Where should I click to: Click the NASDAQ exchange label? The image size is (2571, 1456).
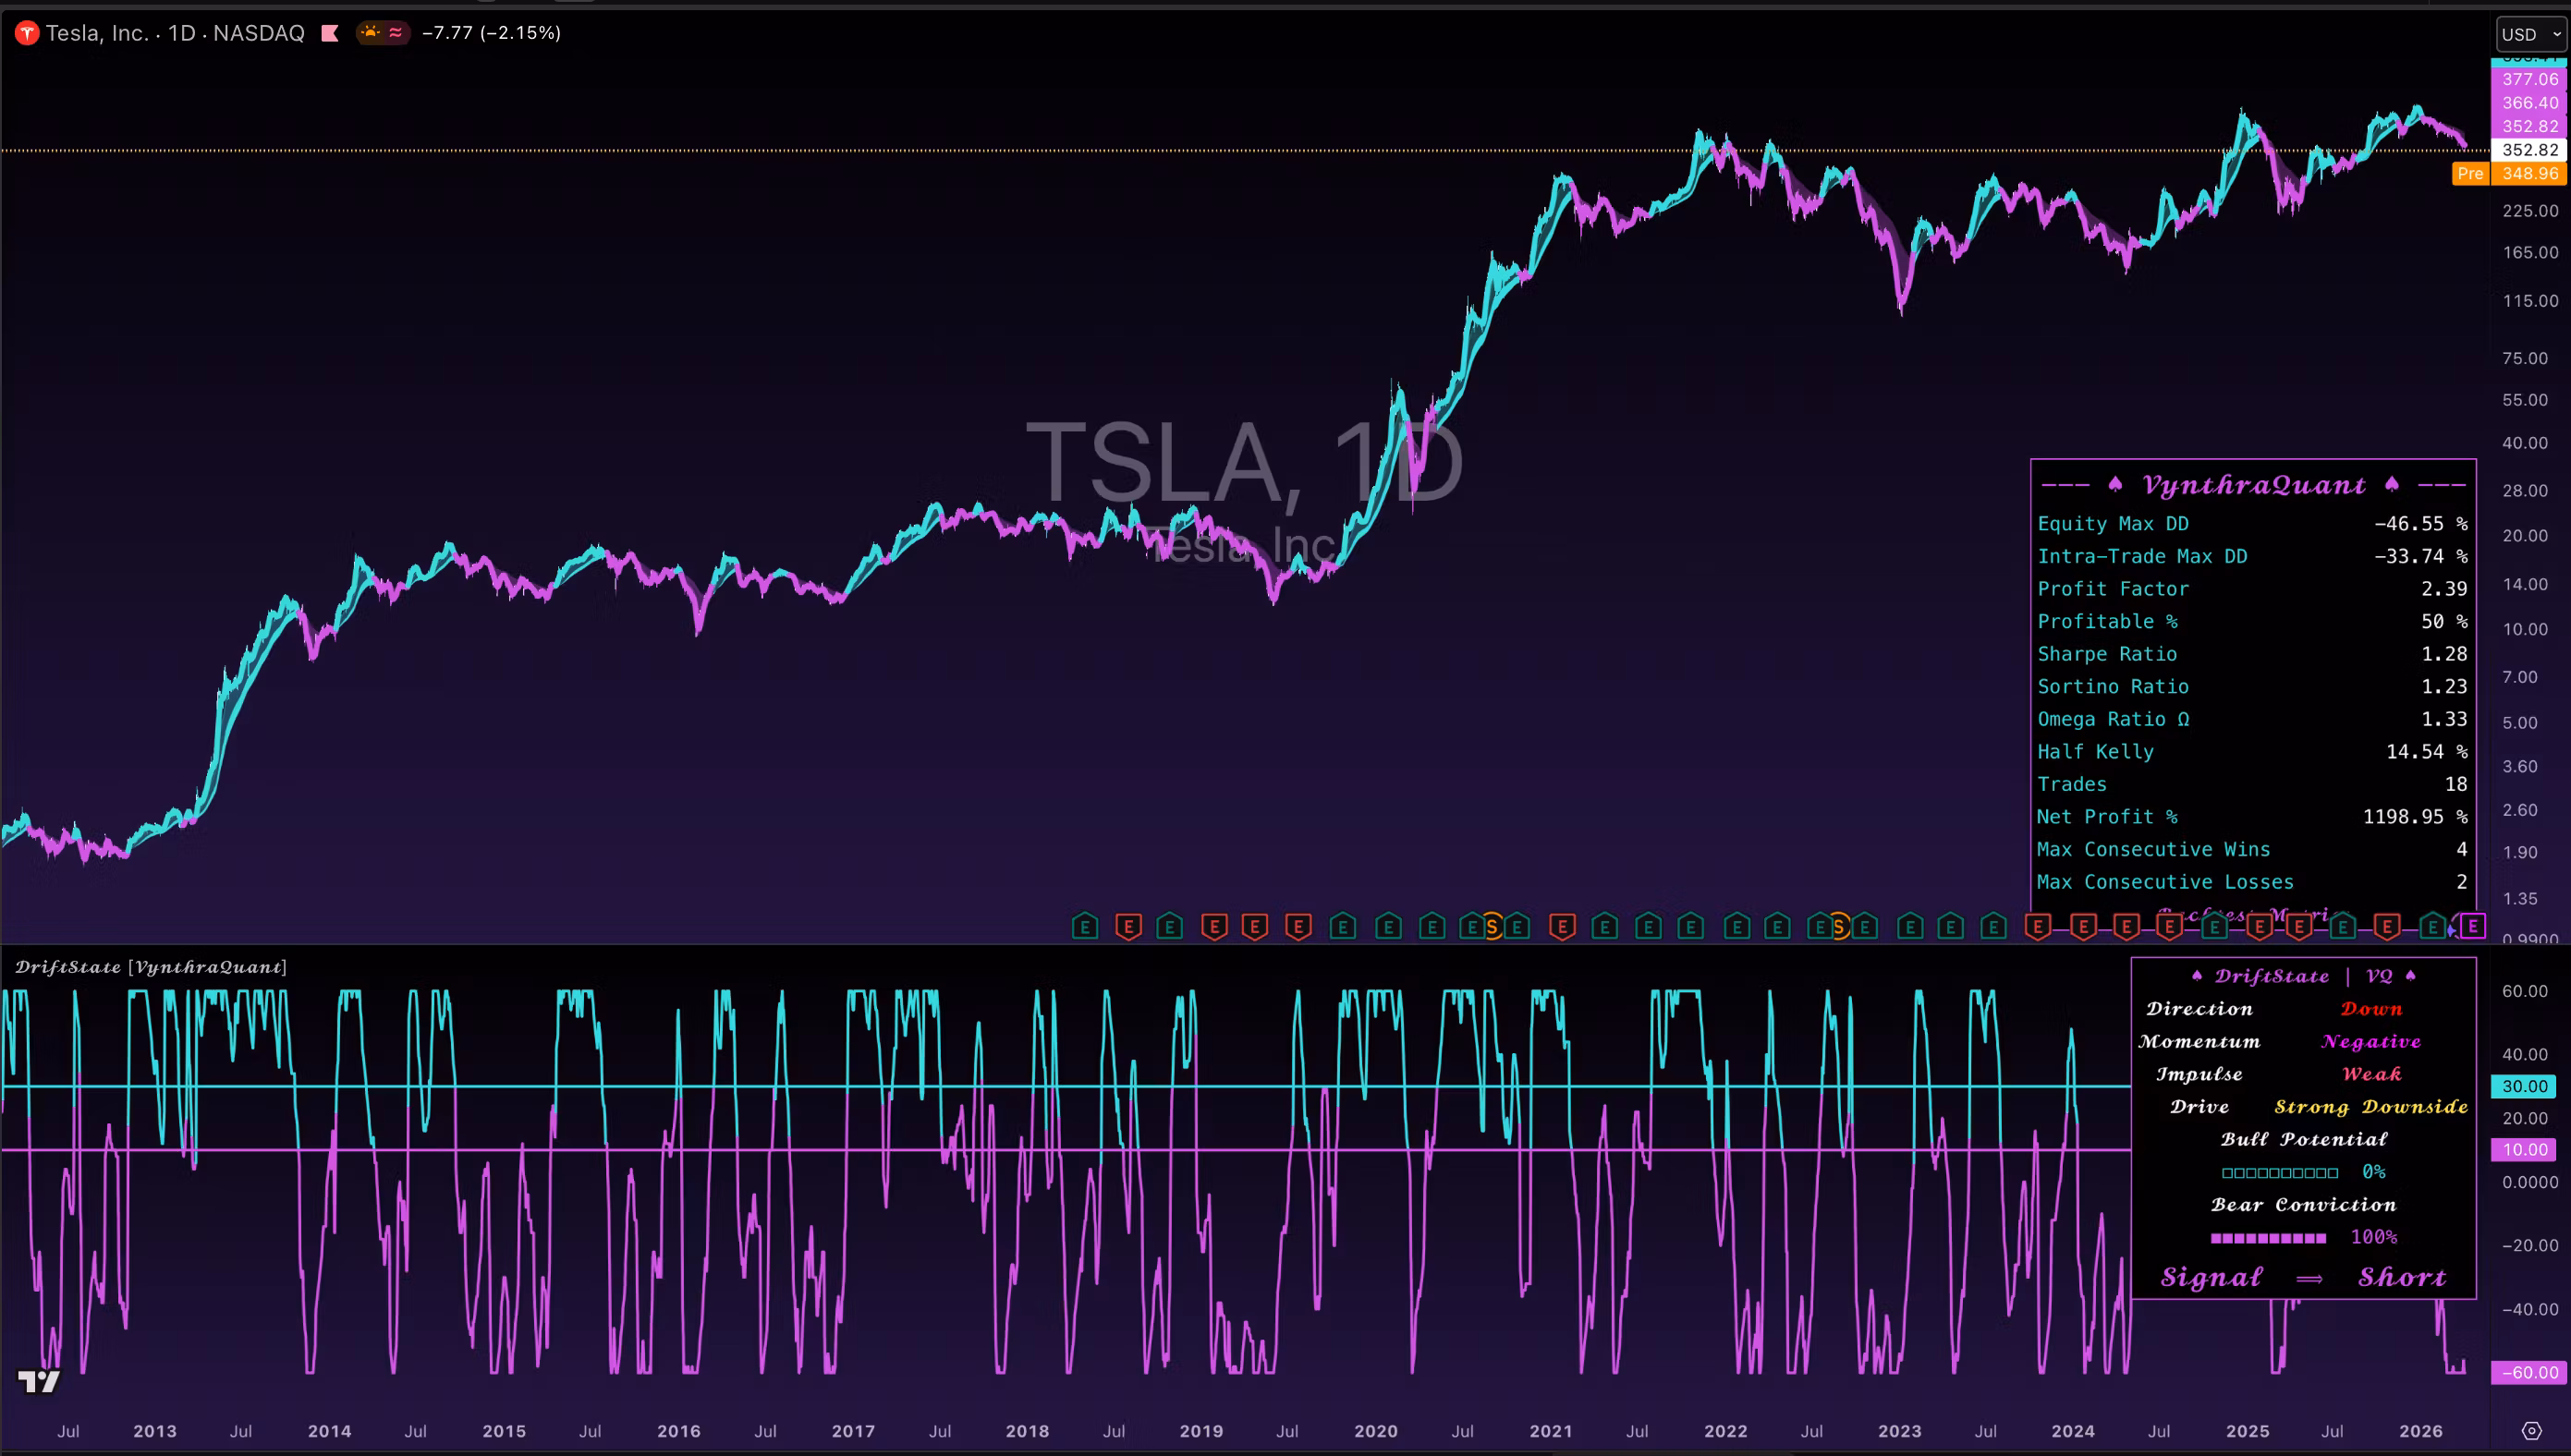coord(259,33)
